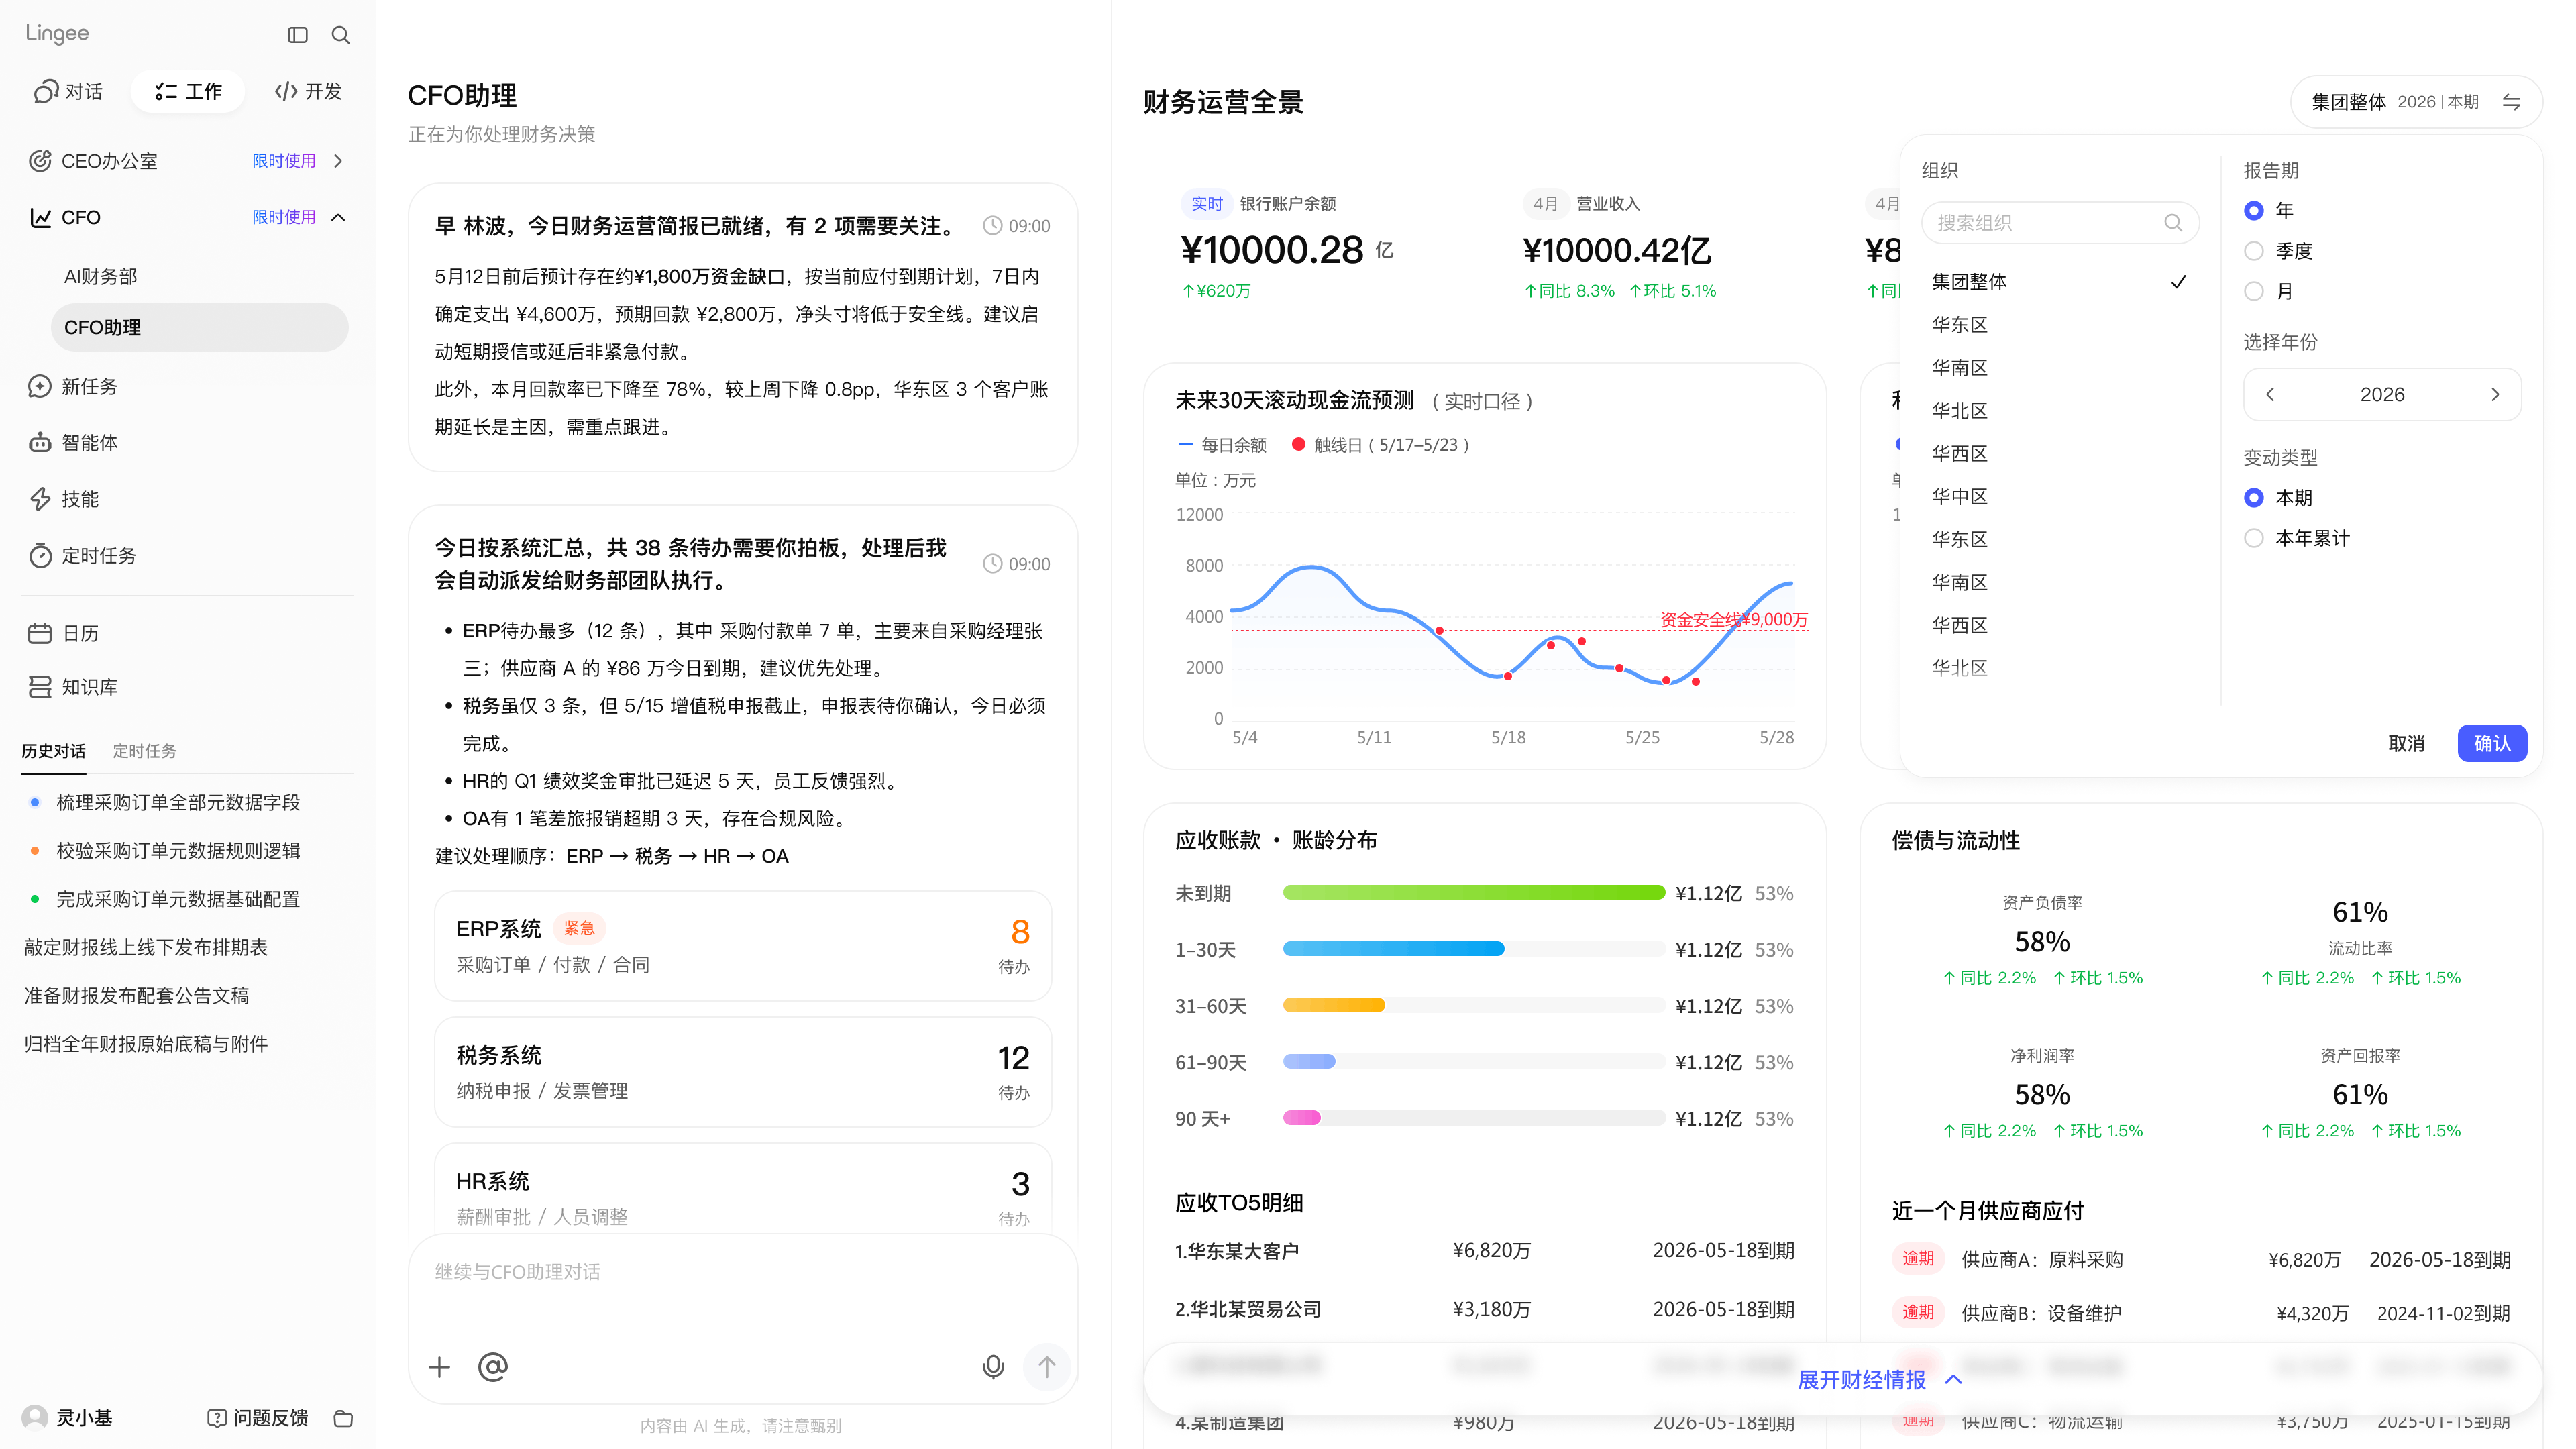
Task: Click the search icon in 搜索组织 field
Action: pos(2172,222)
